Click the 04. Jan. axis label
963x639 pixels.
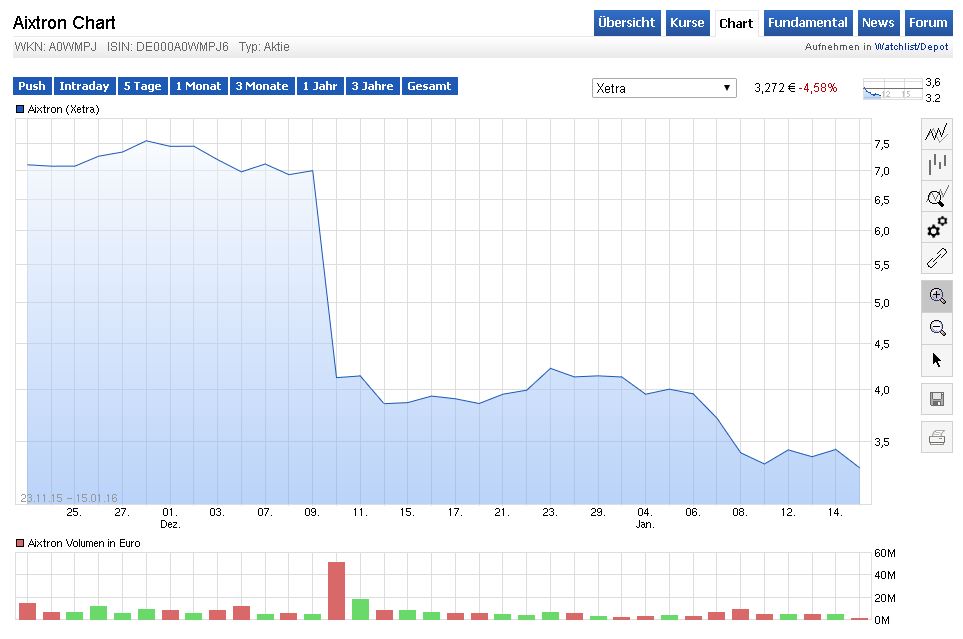[x=645, y=518]
